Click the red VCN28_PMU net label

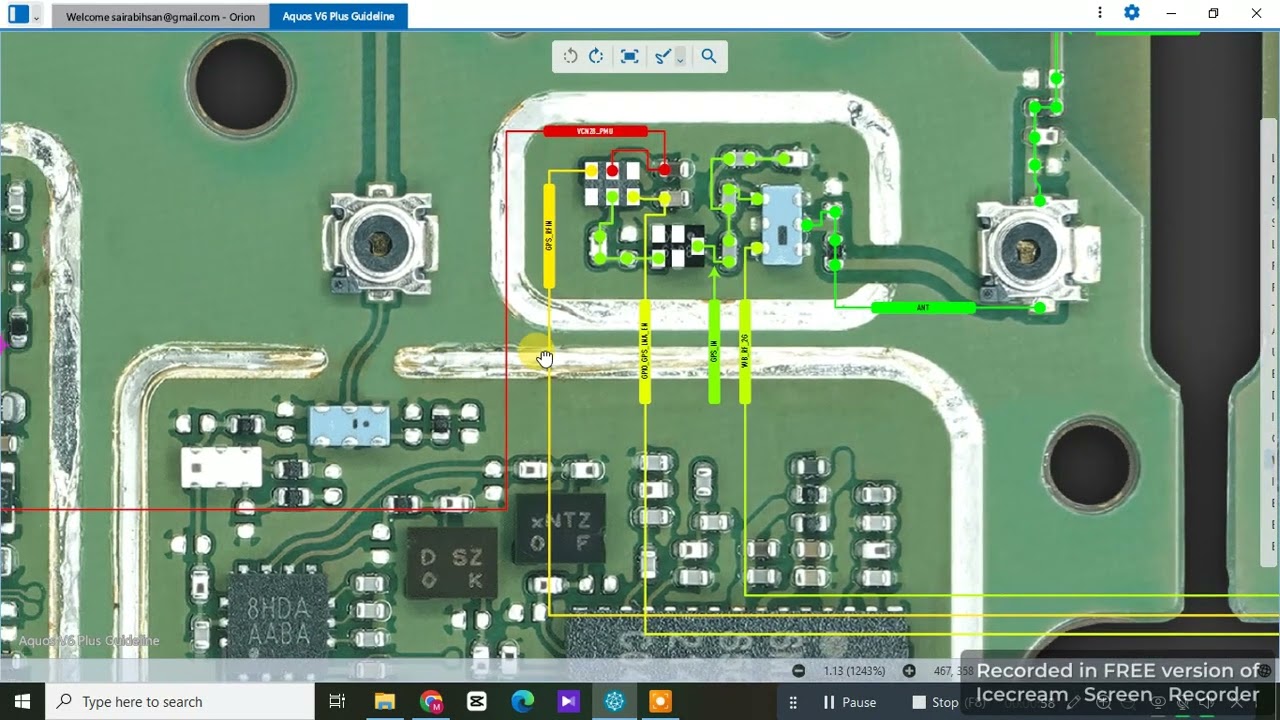(x=595, y=131)
